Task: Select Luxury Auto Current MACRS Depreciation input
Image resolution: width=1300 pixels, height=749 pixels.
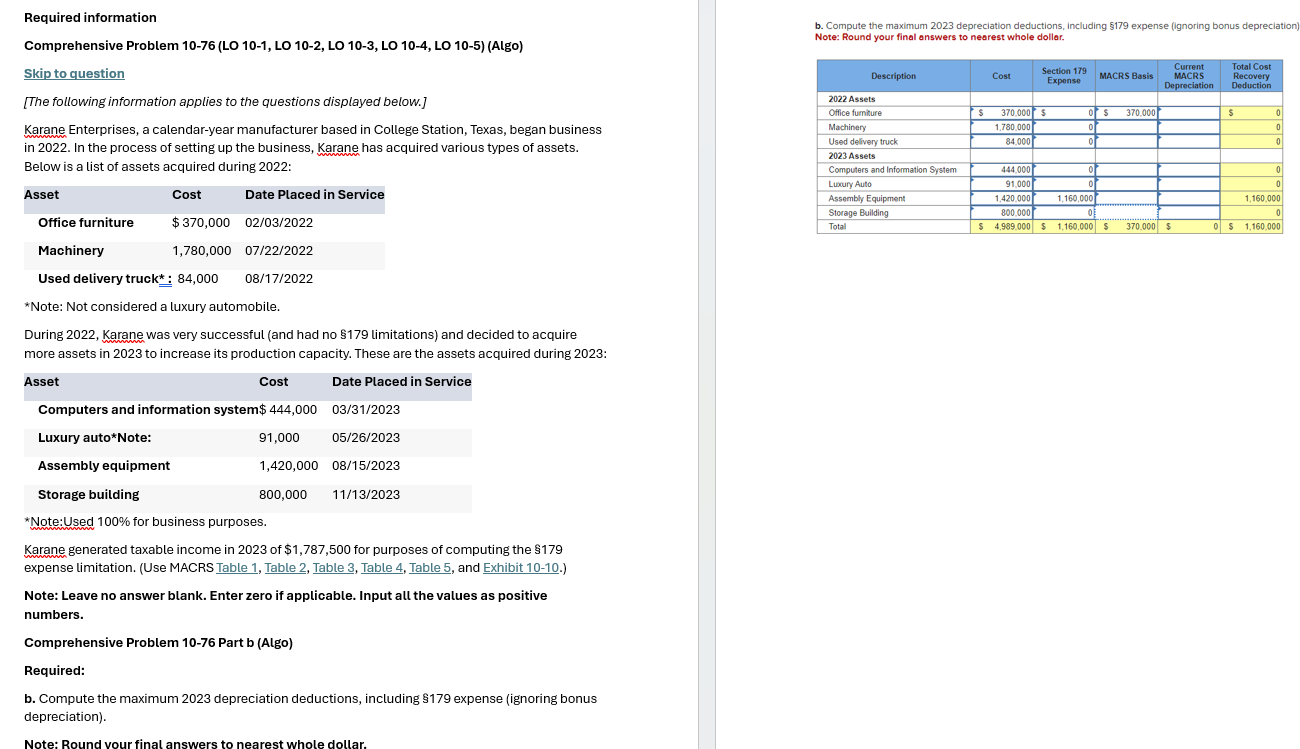Action: [1189, 184]
